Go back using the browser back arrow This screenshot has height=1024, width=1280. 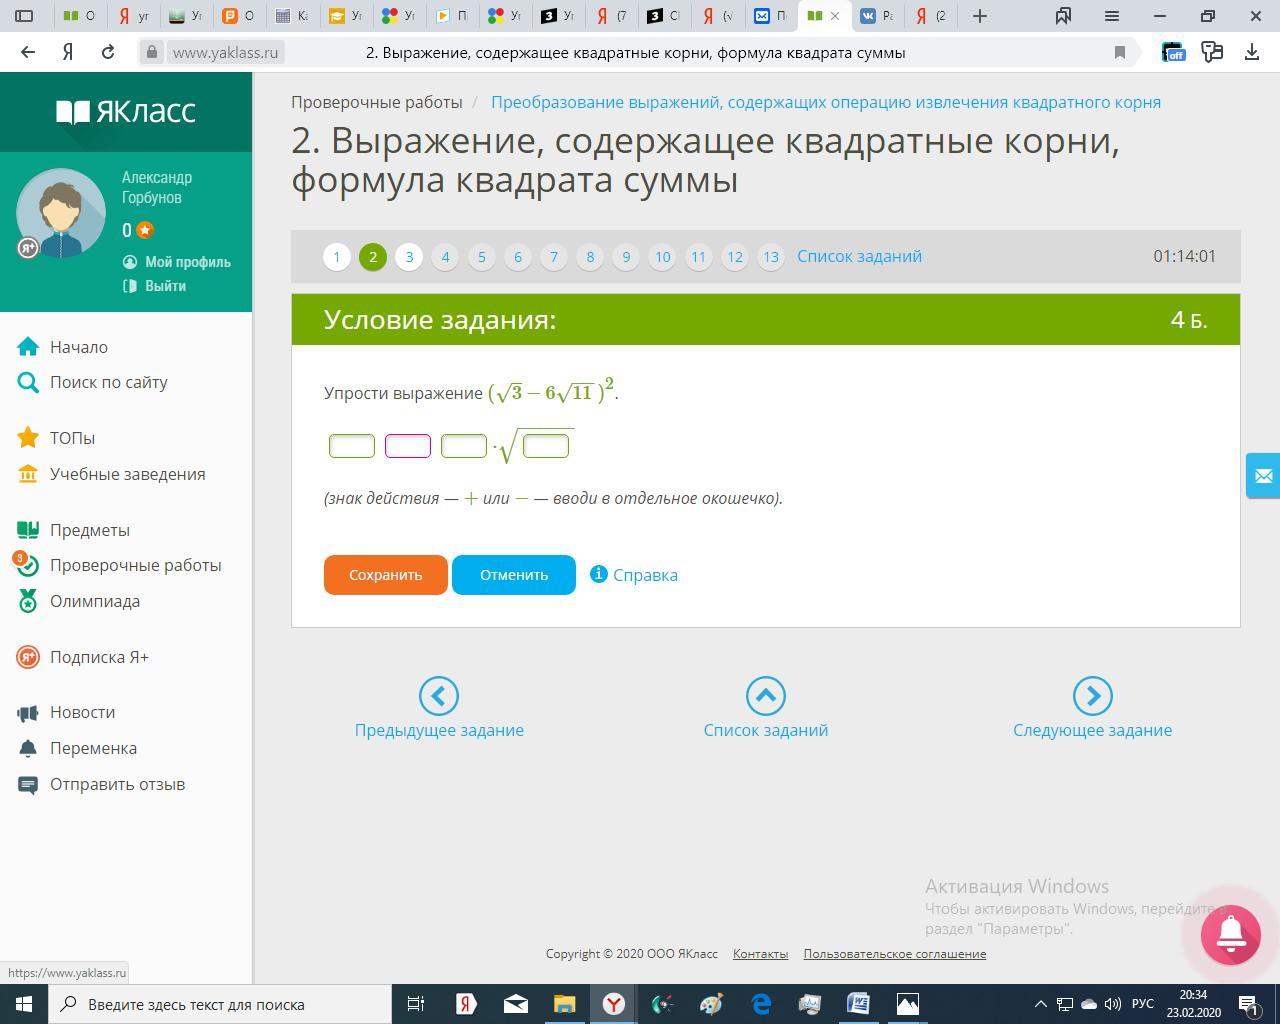28,52
